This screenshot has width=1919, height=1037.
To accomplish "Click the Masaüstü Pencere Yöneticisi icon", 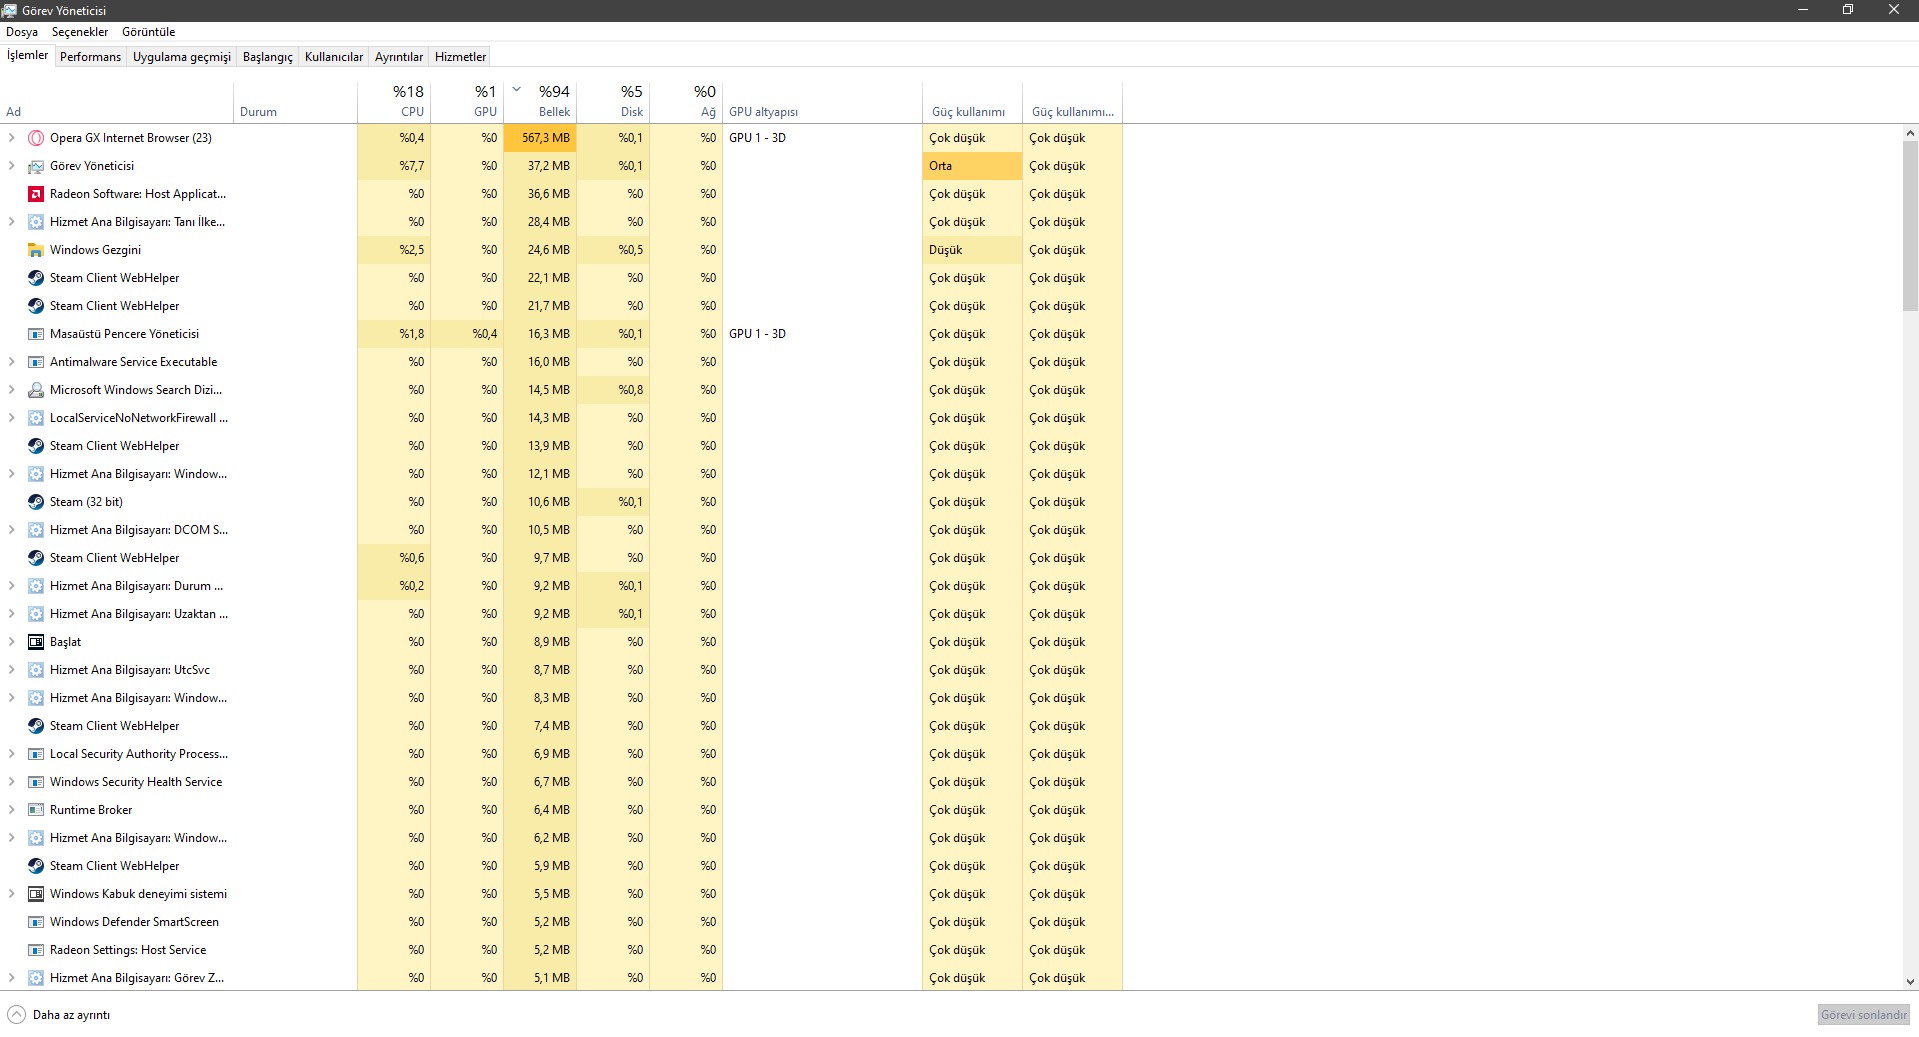I will pos(36,334).
